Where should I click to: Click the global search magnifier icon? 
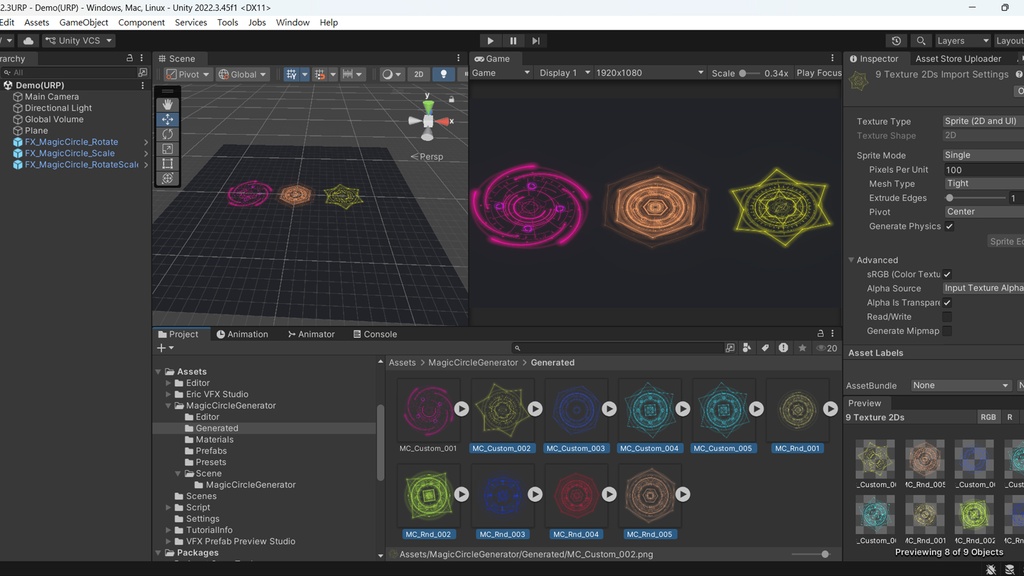(921, 40)
